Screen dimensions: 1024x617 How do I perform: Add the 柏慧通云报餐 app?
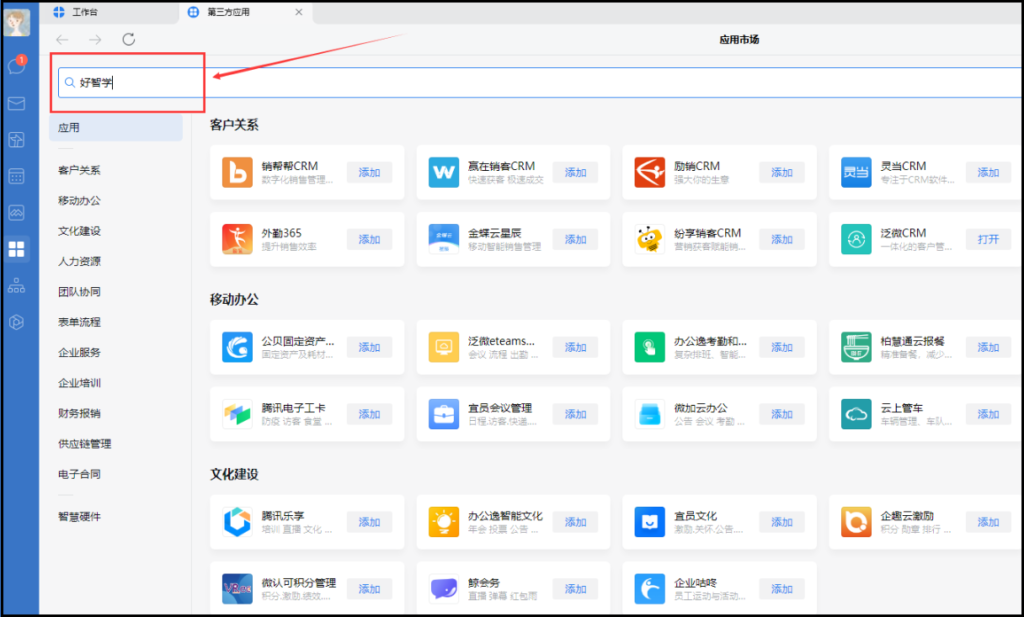coord(988,347)
